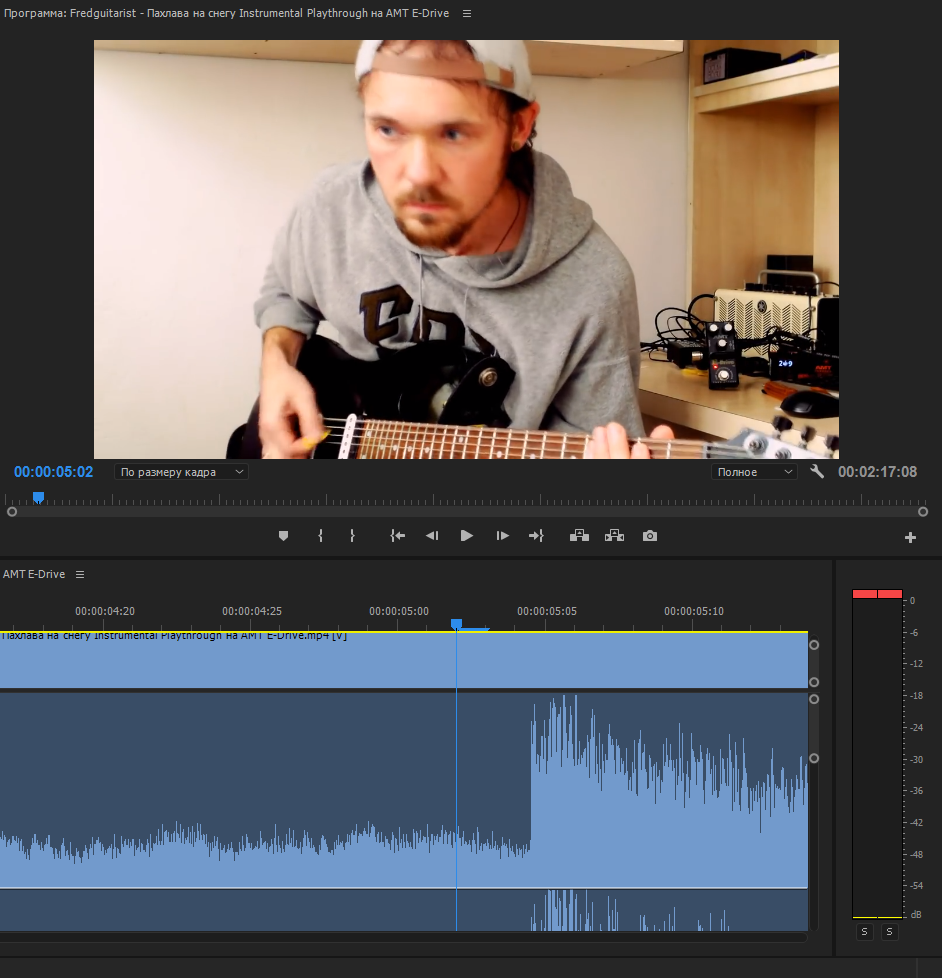Click the audio track lower height handle

coord(814,758)
